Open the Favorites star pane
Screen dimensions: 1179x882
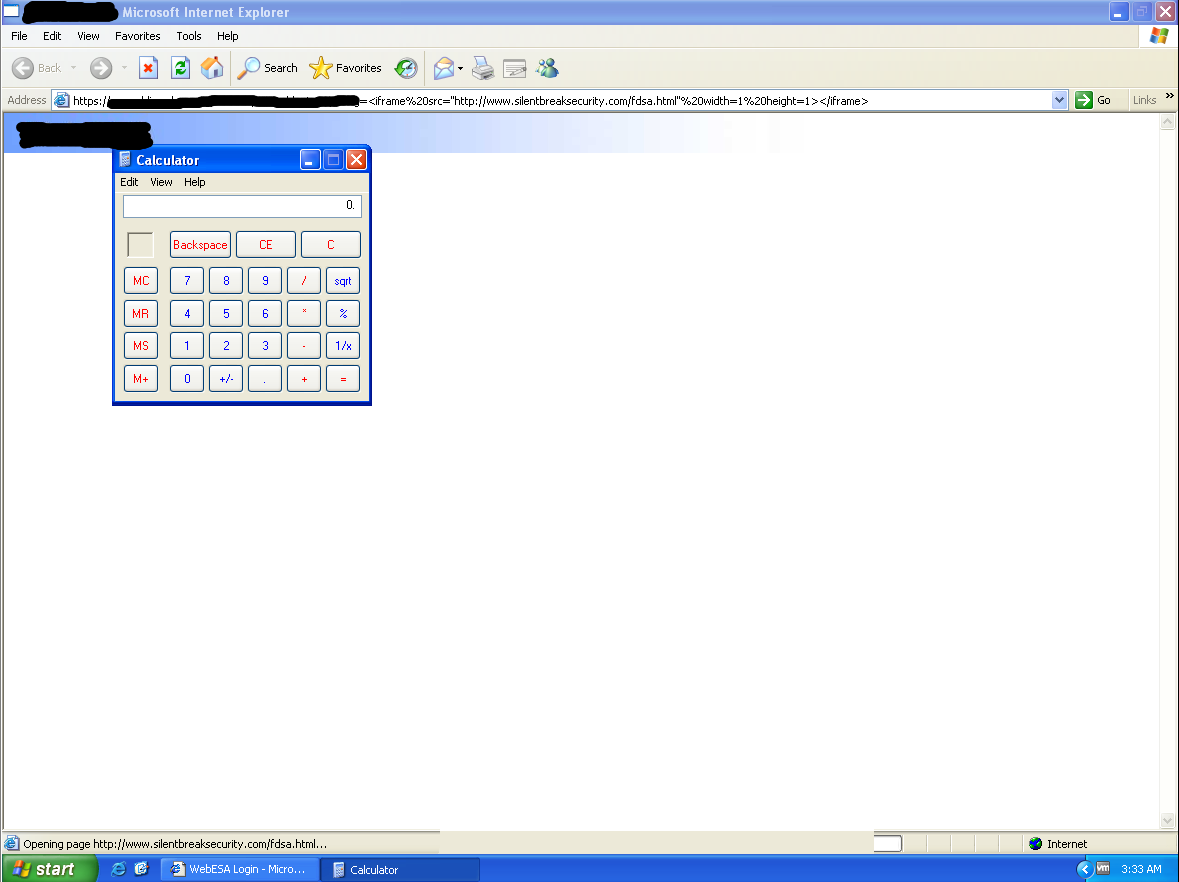345,68
